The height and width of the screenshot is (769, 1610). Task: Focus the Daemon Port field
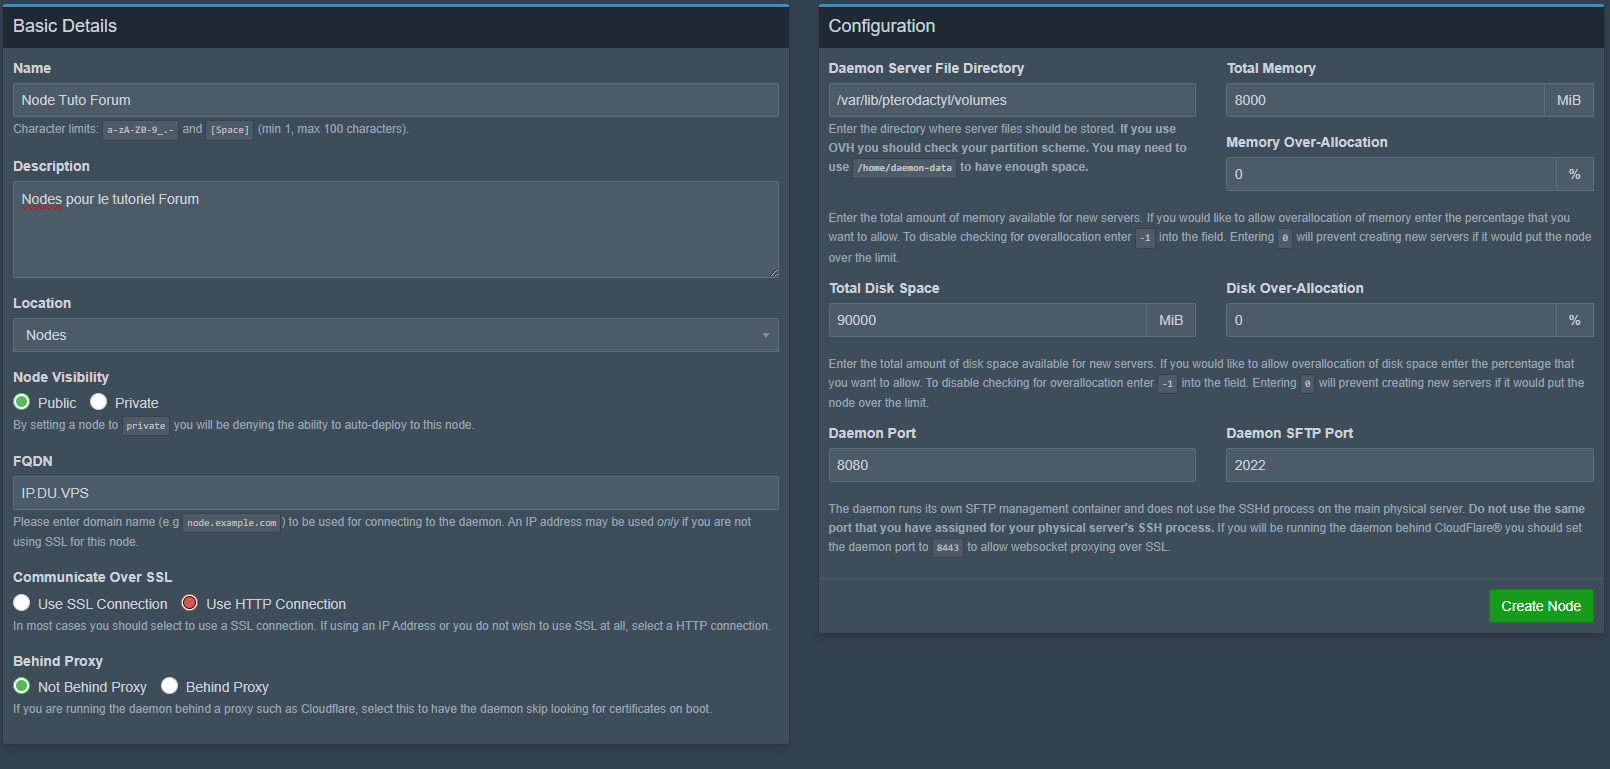pyautogui.click(x=1011, y=465)
